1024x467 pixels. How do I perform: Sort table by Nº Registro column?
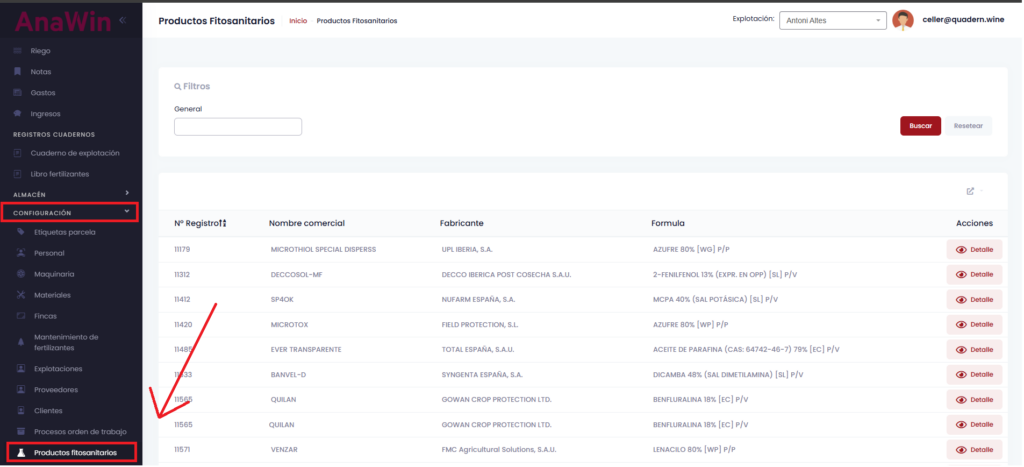(200, 223)
